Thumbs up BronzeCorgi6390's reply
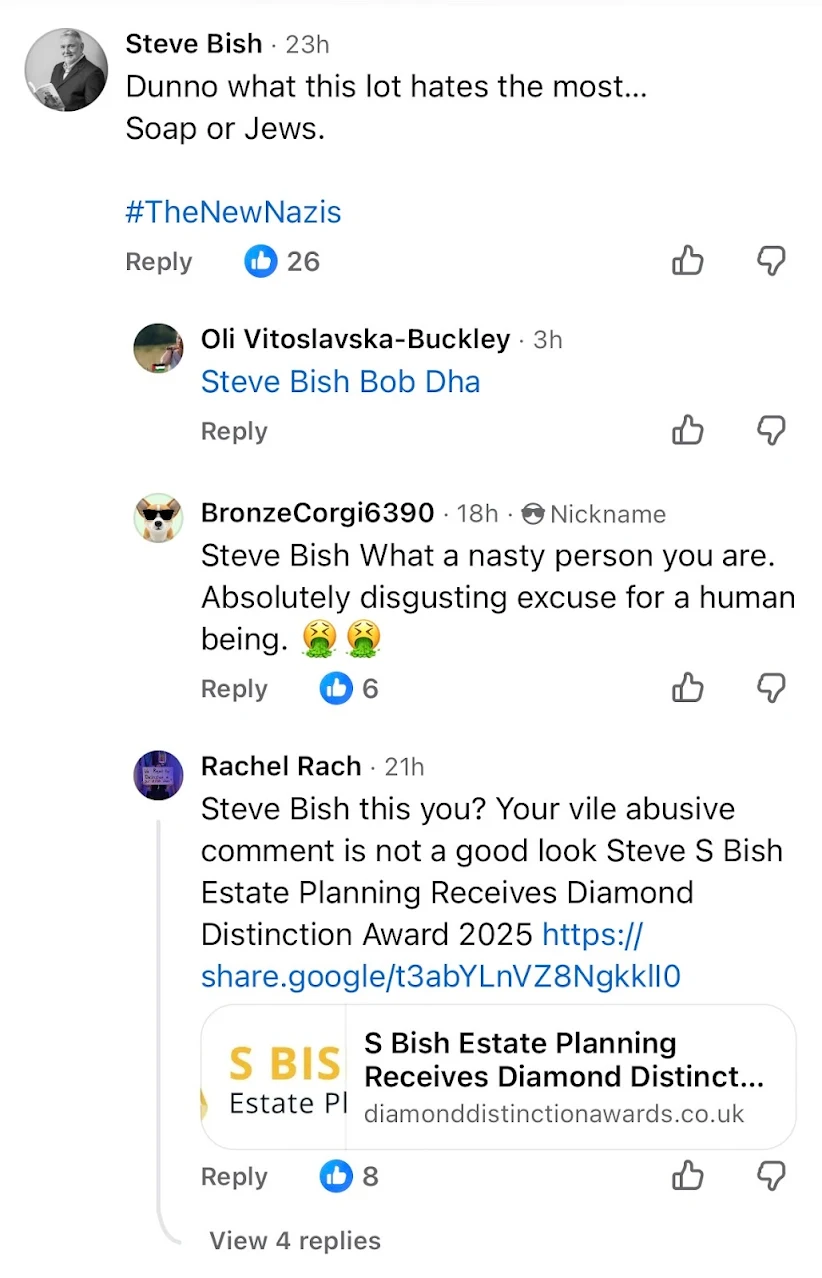The width and height of the screenshot is (822, 1278). (688, 688)
